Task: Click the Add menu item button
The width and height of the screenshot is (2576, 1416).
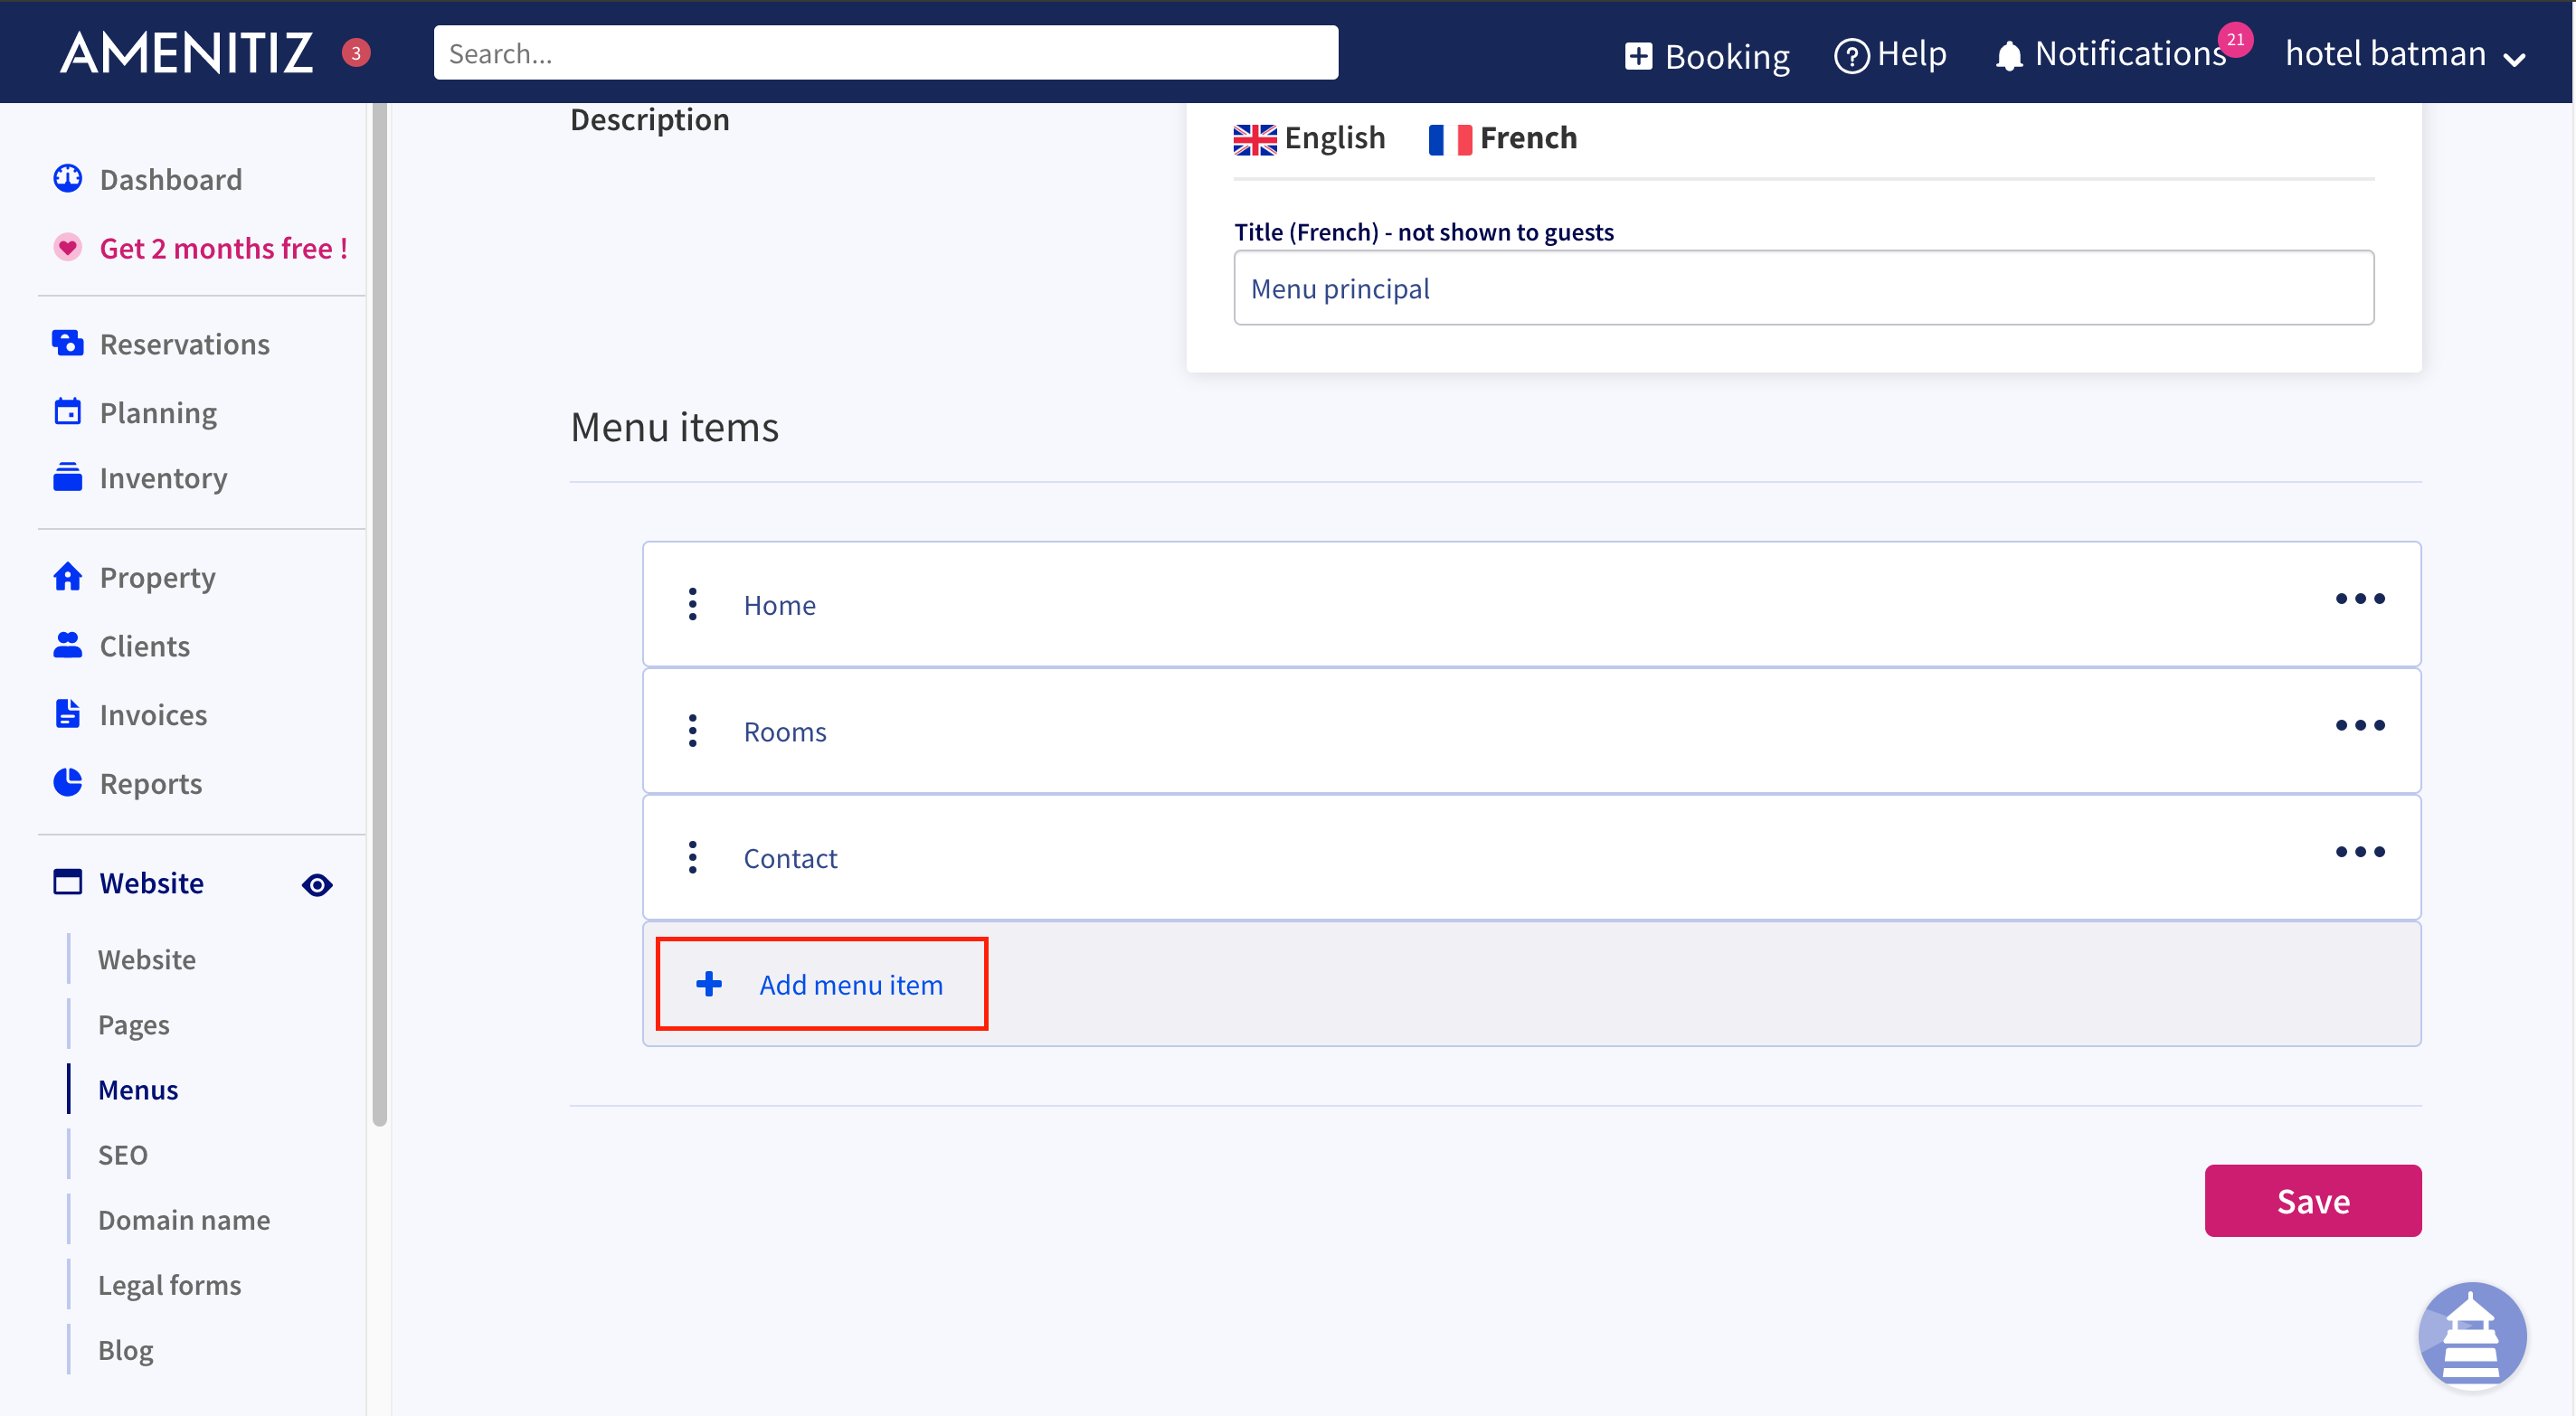Action: click(821, 984)
